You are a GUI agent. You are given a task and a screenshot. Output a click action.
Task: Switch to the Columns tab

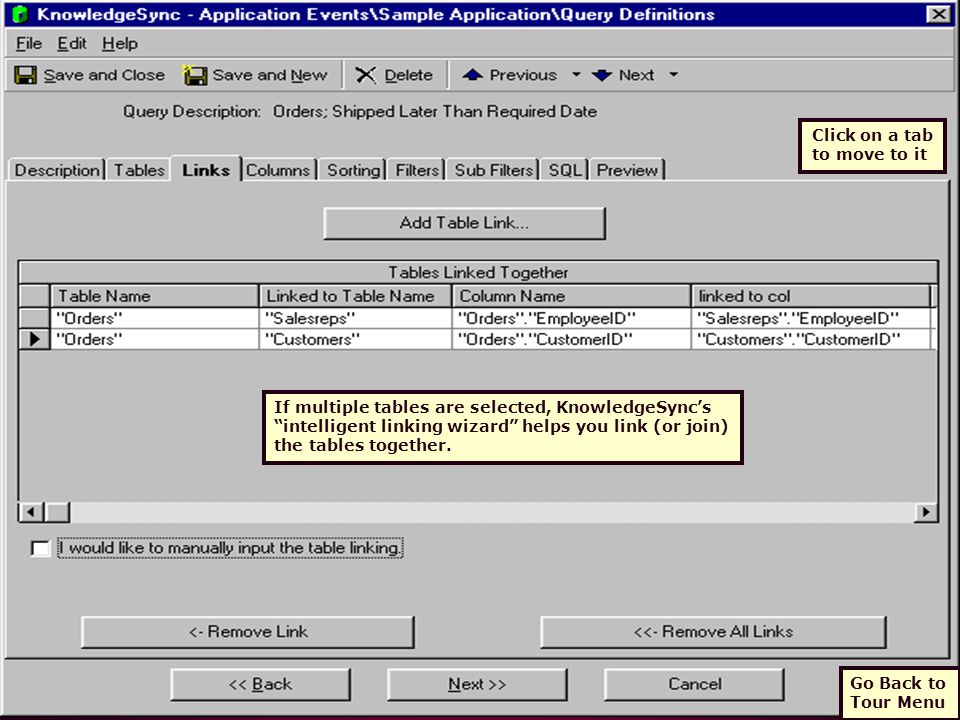(279, 170)
